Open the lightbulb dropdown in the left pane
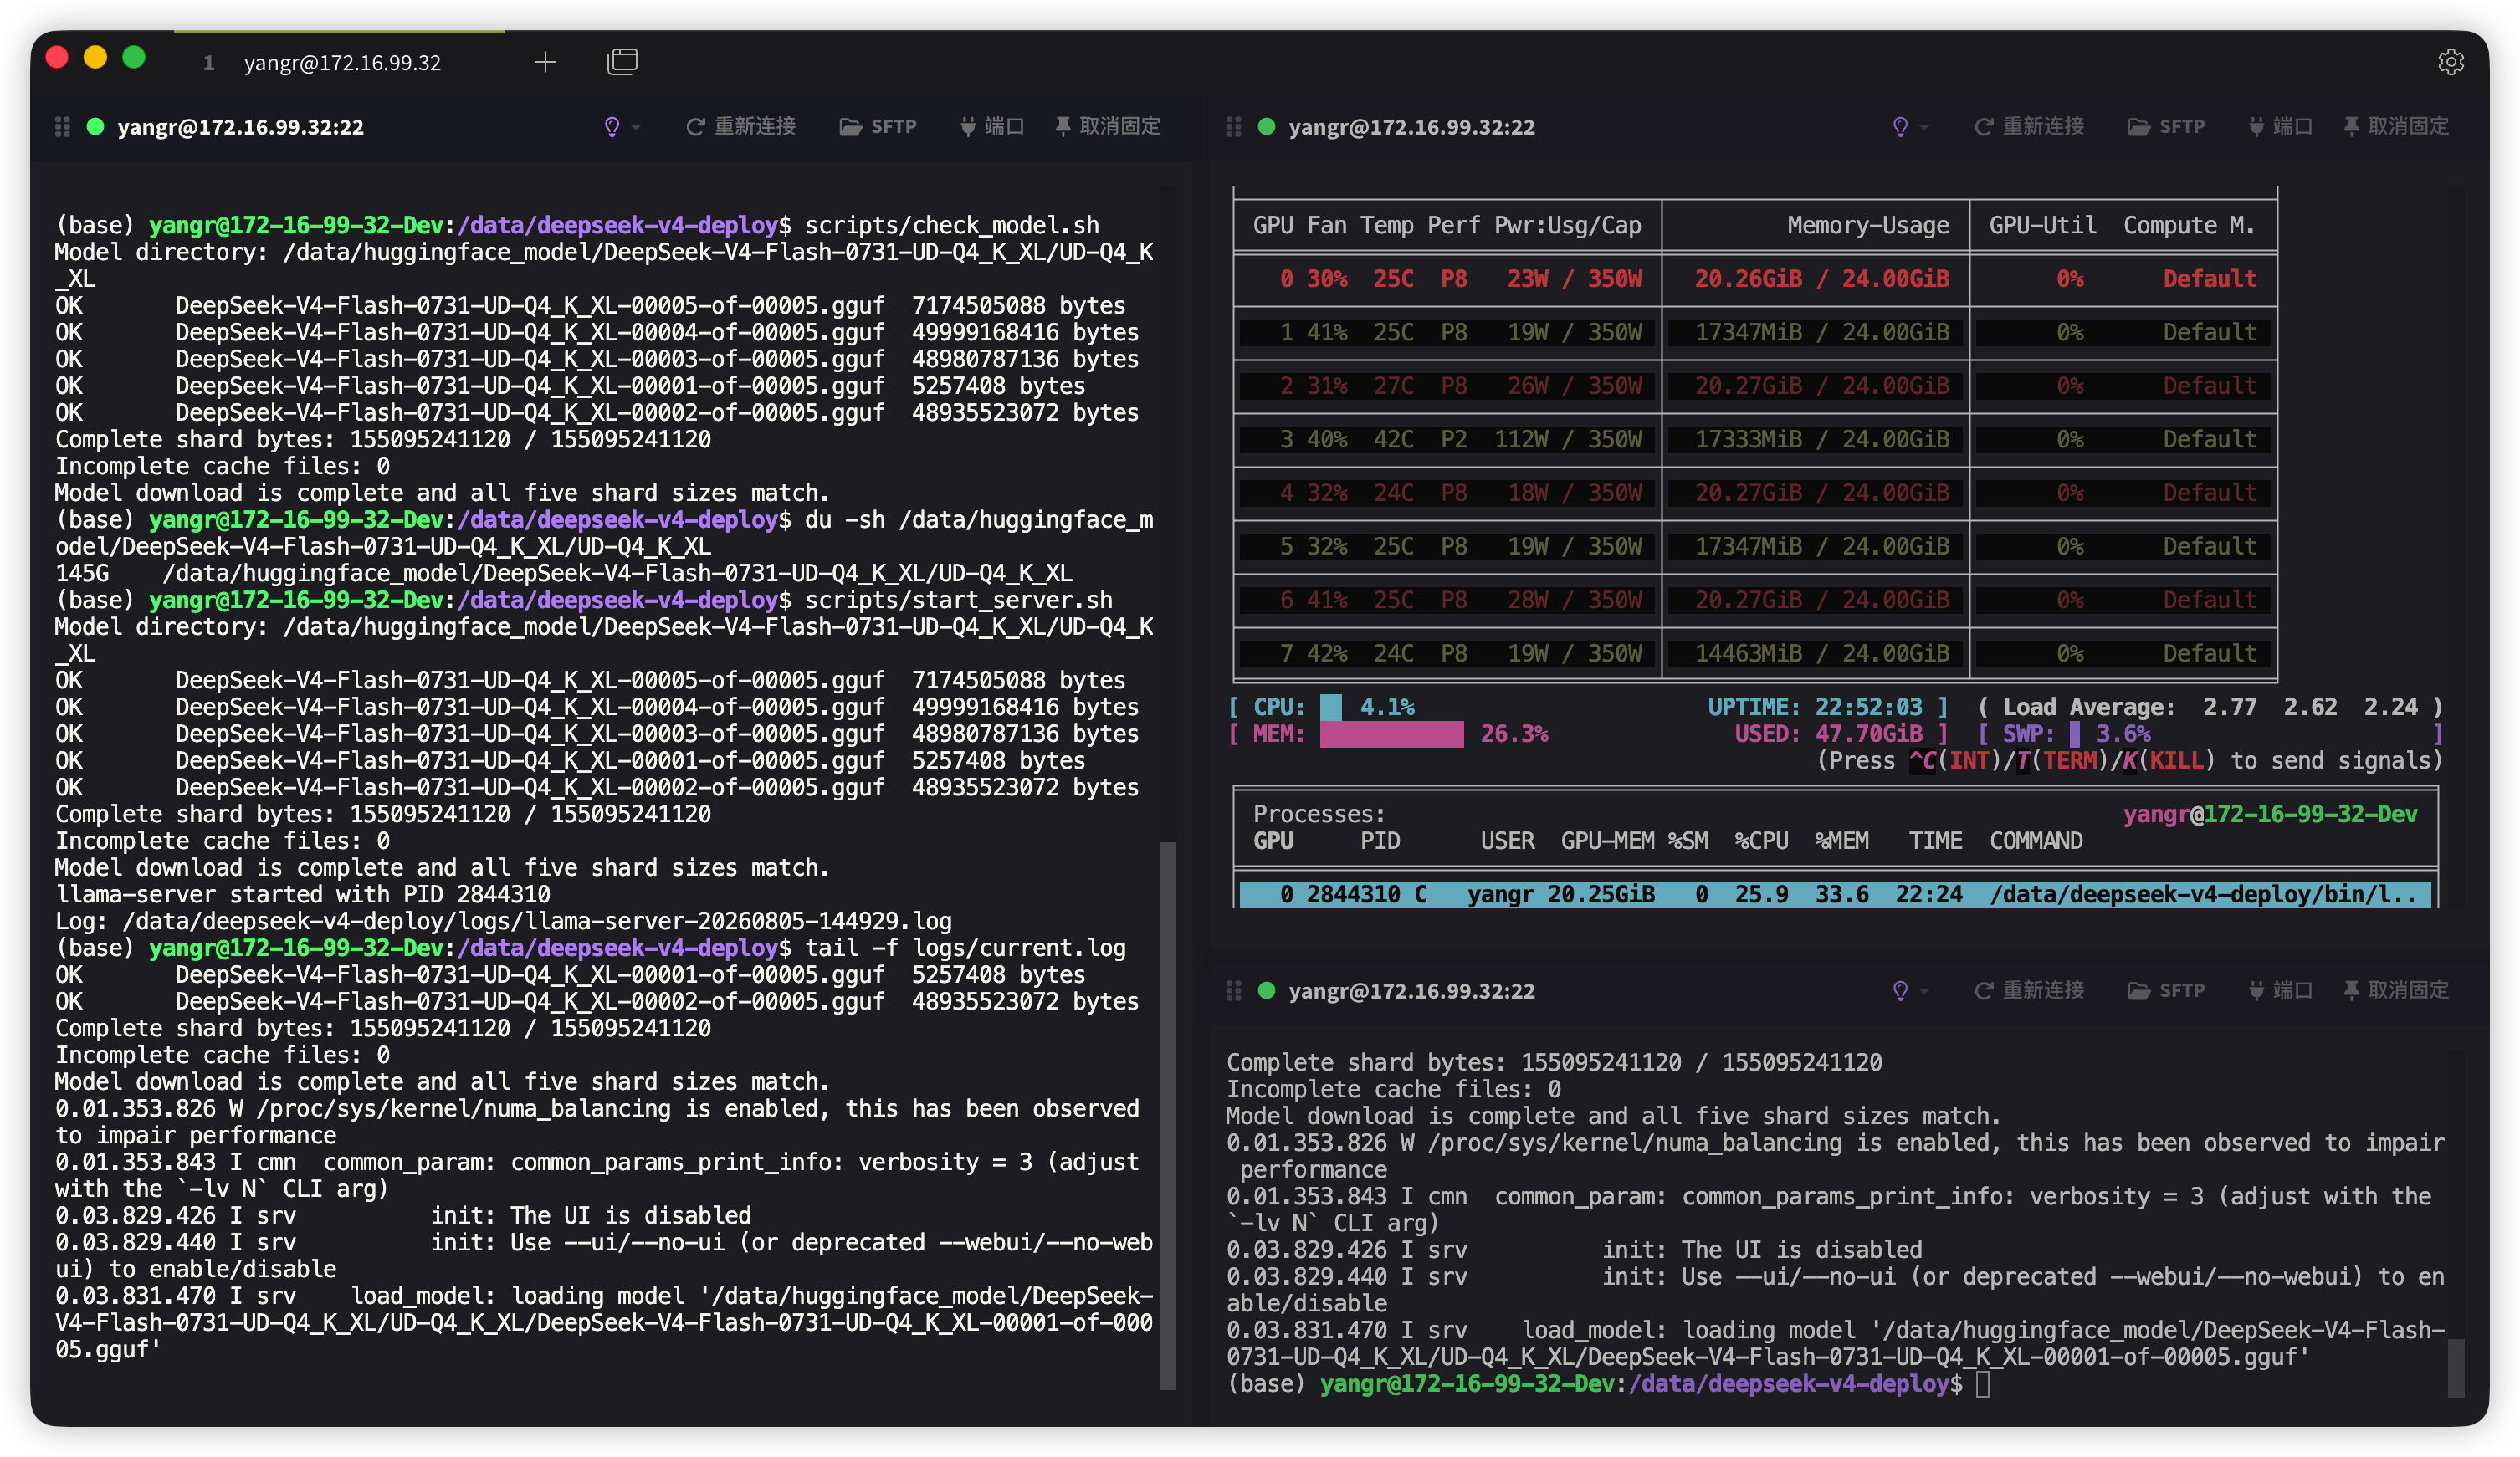This screenshot has width=2520, height=1457. tap(621, 127)
